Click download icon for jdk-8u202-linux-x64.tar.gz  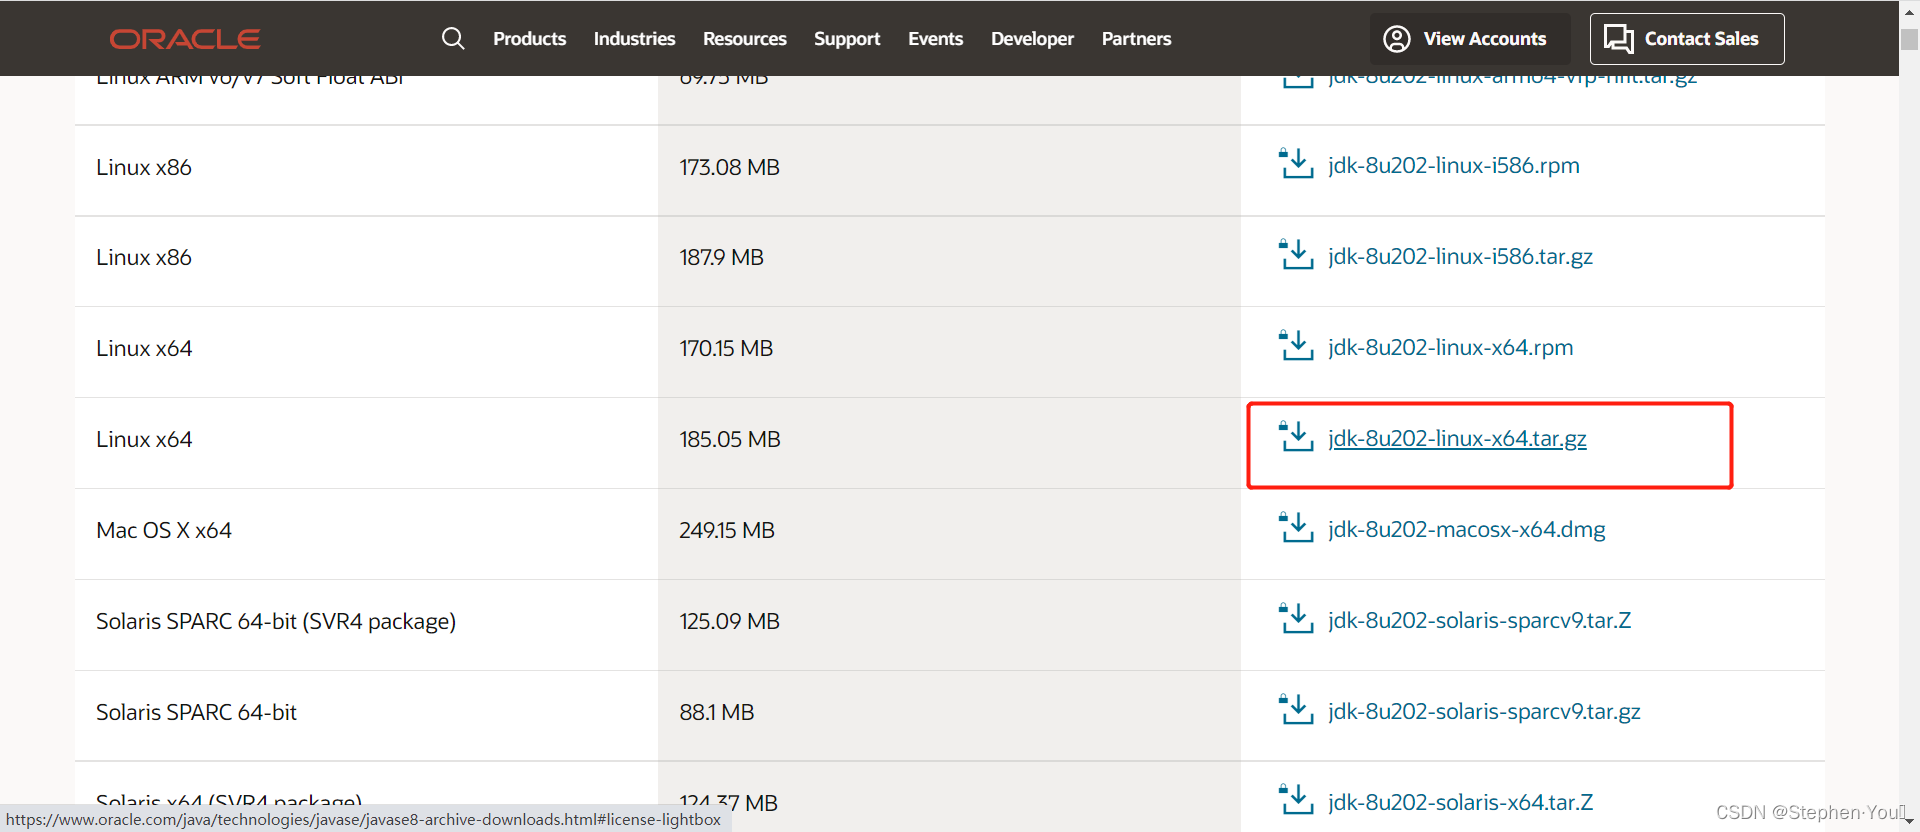coord(1297,436)
